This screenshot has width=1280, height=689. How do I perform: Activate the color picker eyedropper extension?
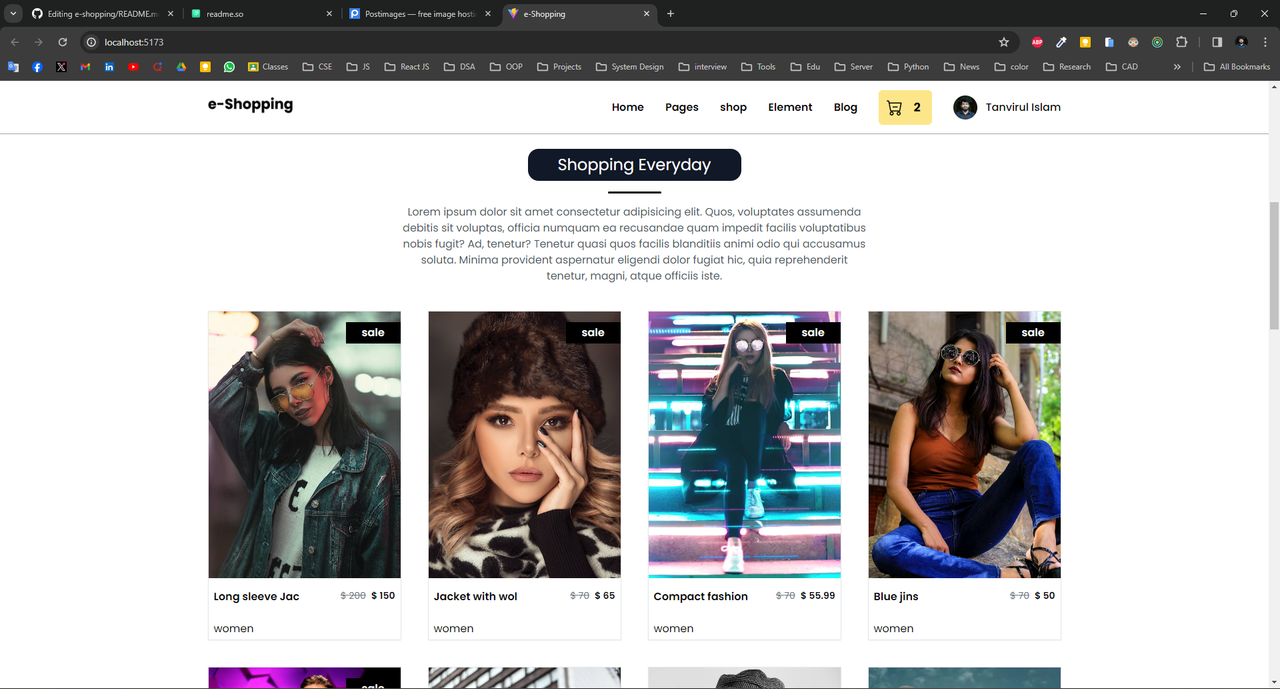pos(1061,42)
